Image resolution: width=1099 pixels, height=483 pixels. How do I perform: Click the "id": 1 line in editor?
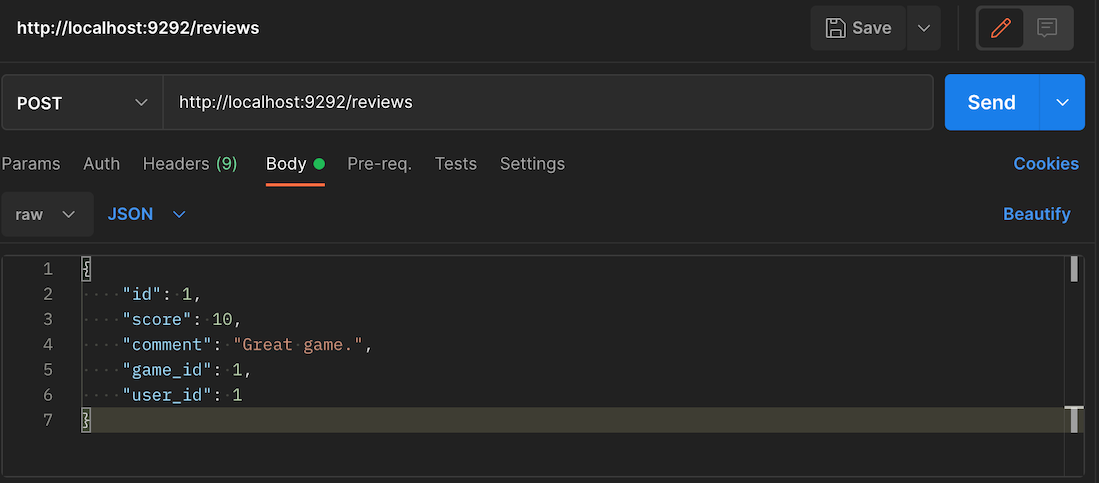coord(162,294)
